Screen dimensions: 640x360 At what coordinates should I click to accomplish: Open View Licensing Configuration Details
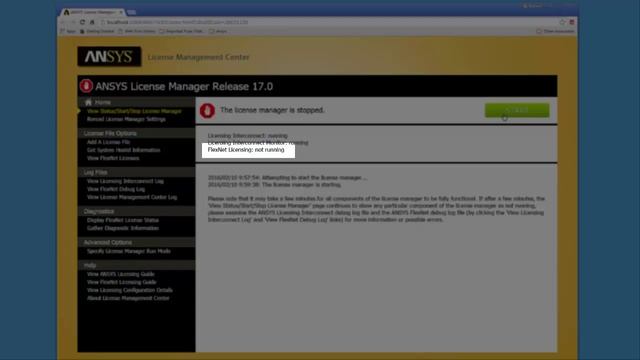point(129,290)
